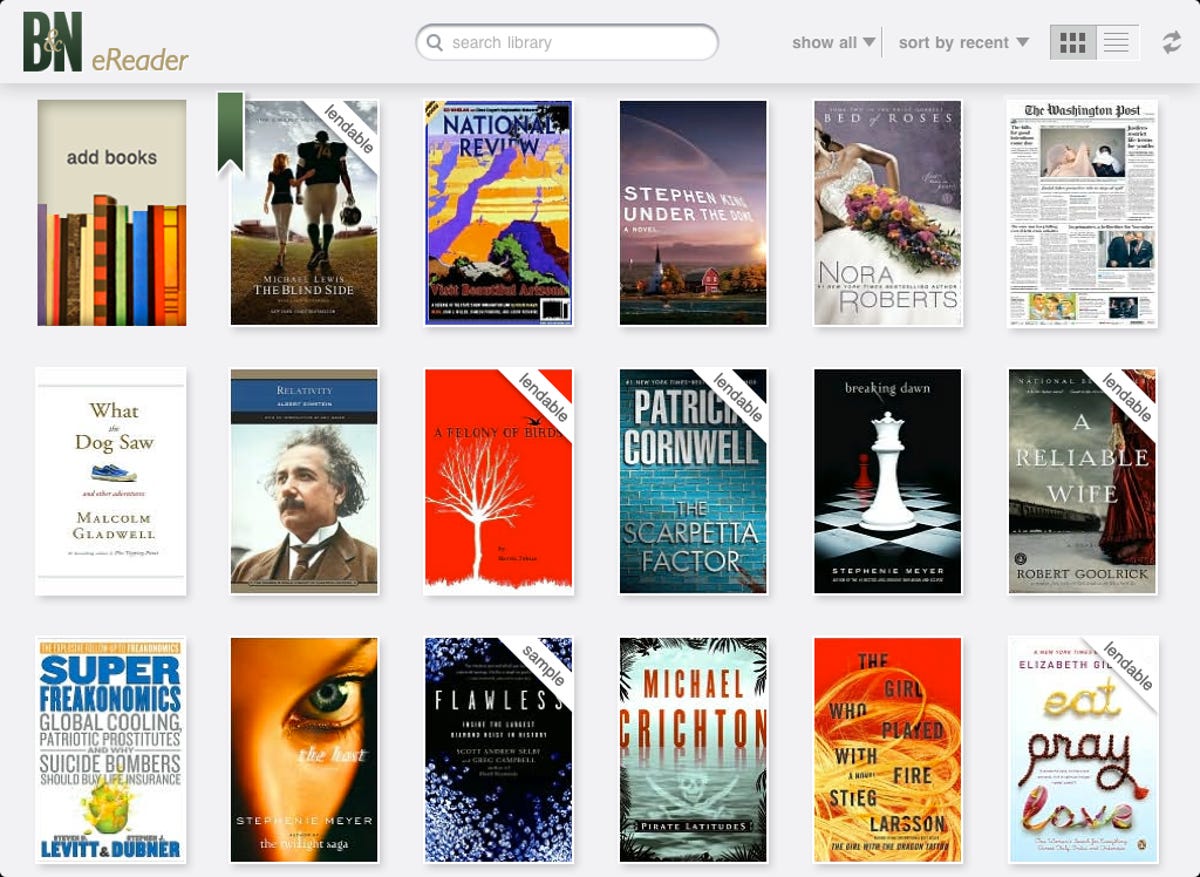This screenshot has width=1200, height=877.
Task: Switch to grid view
Action: pyautogui.click(x=1072, y=43)
